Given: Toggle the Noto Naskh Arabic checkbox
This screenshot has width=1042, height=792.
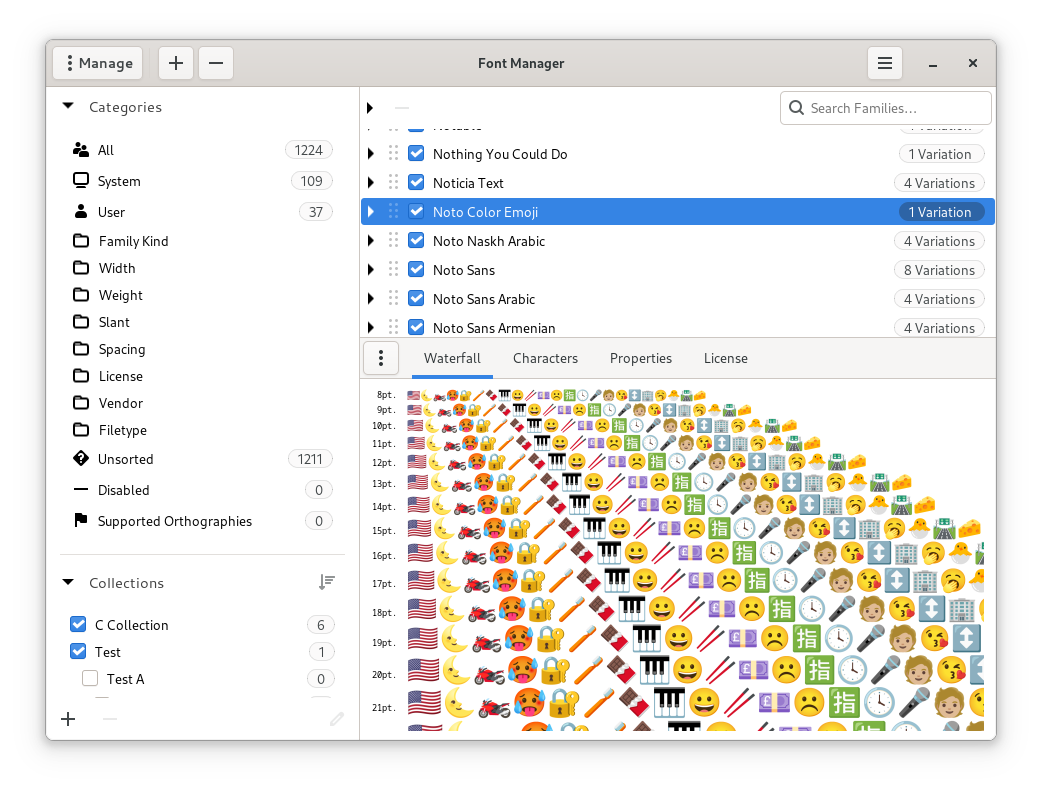Looking at the screenshot, I should pos(416,240).
